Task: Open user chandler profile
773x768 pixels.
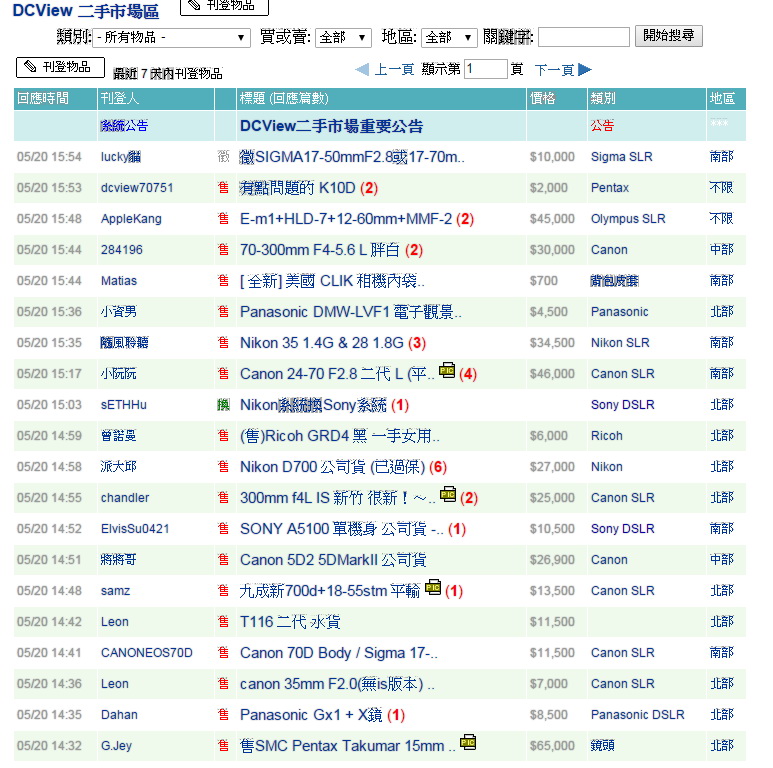Action: point(125,498)
